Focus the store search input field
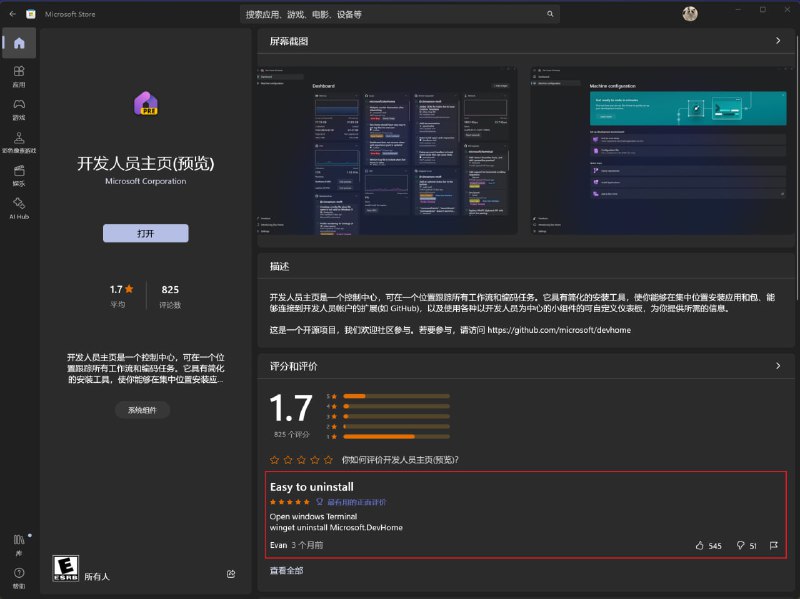The image size is (800, 599). 399,14
